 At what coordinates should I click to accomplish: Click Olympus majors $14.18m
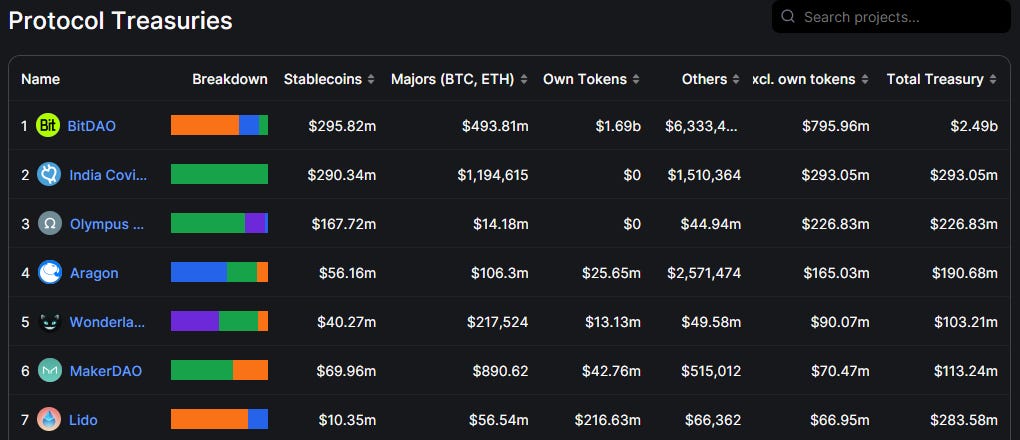point(501,225)
